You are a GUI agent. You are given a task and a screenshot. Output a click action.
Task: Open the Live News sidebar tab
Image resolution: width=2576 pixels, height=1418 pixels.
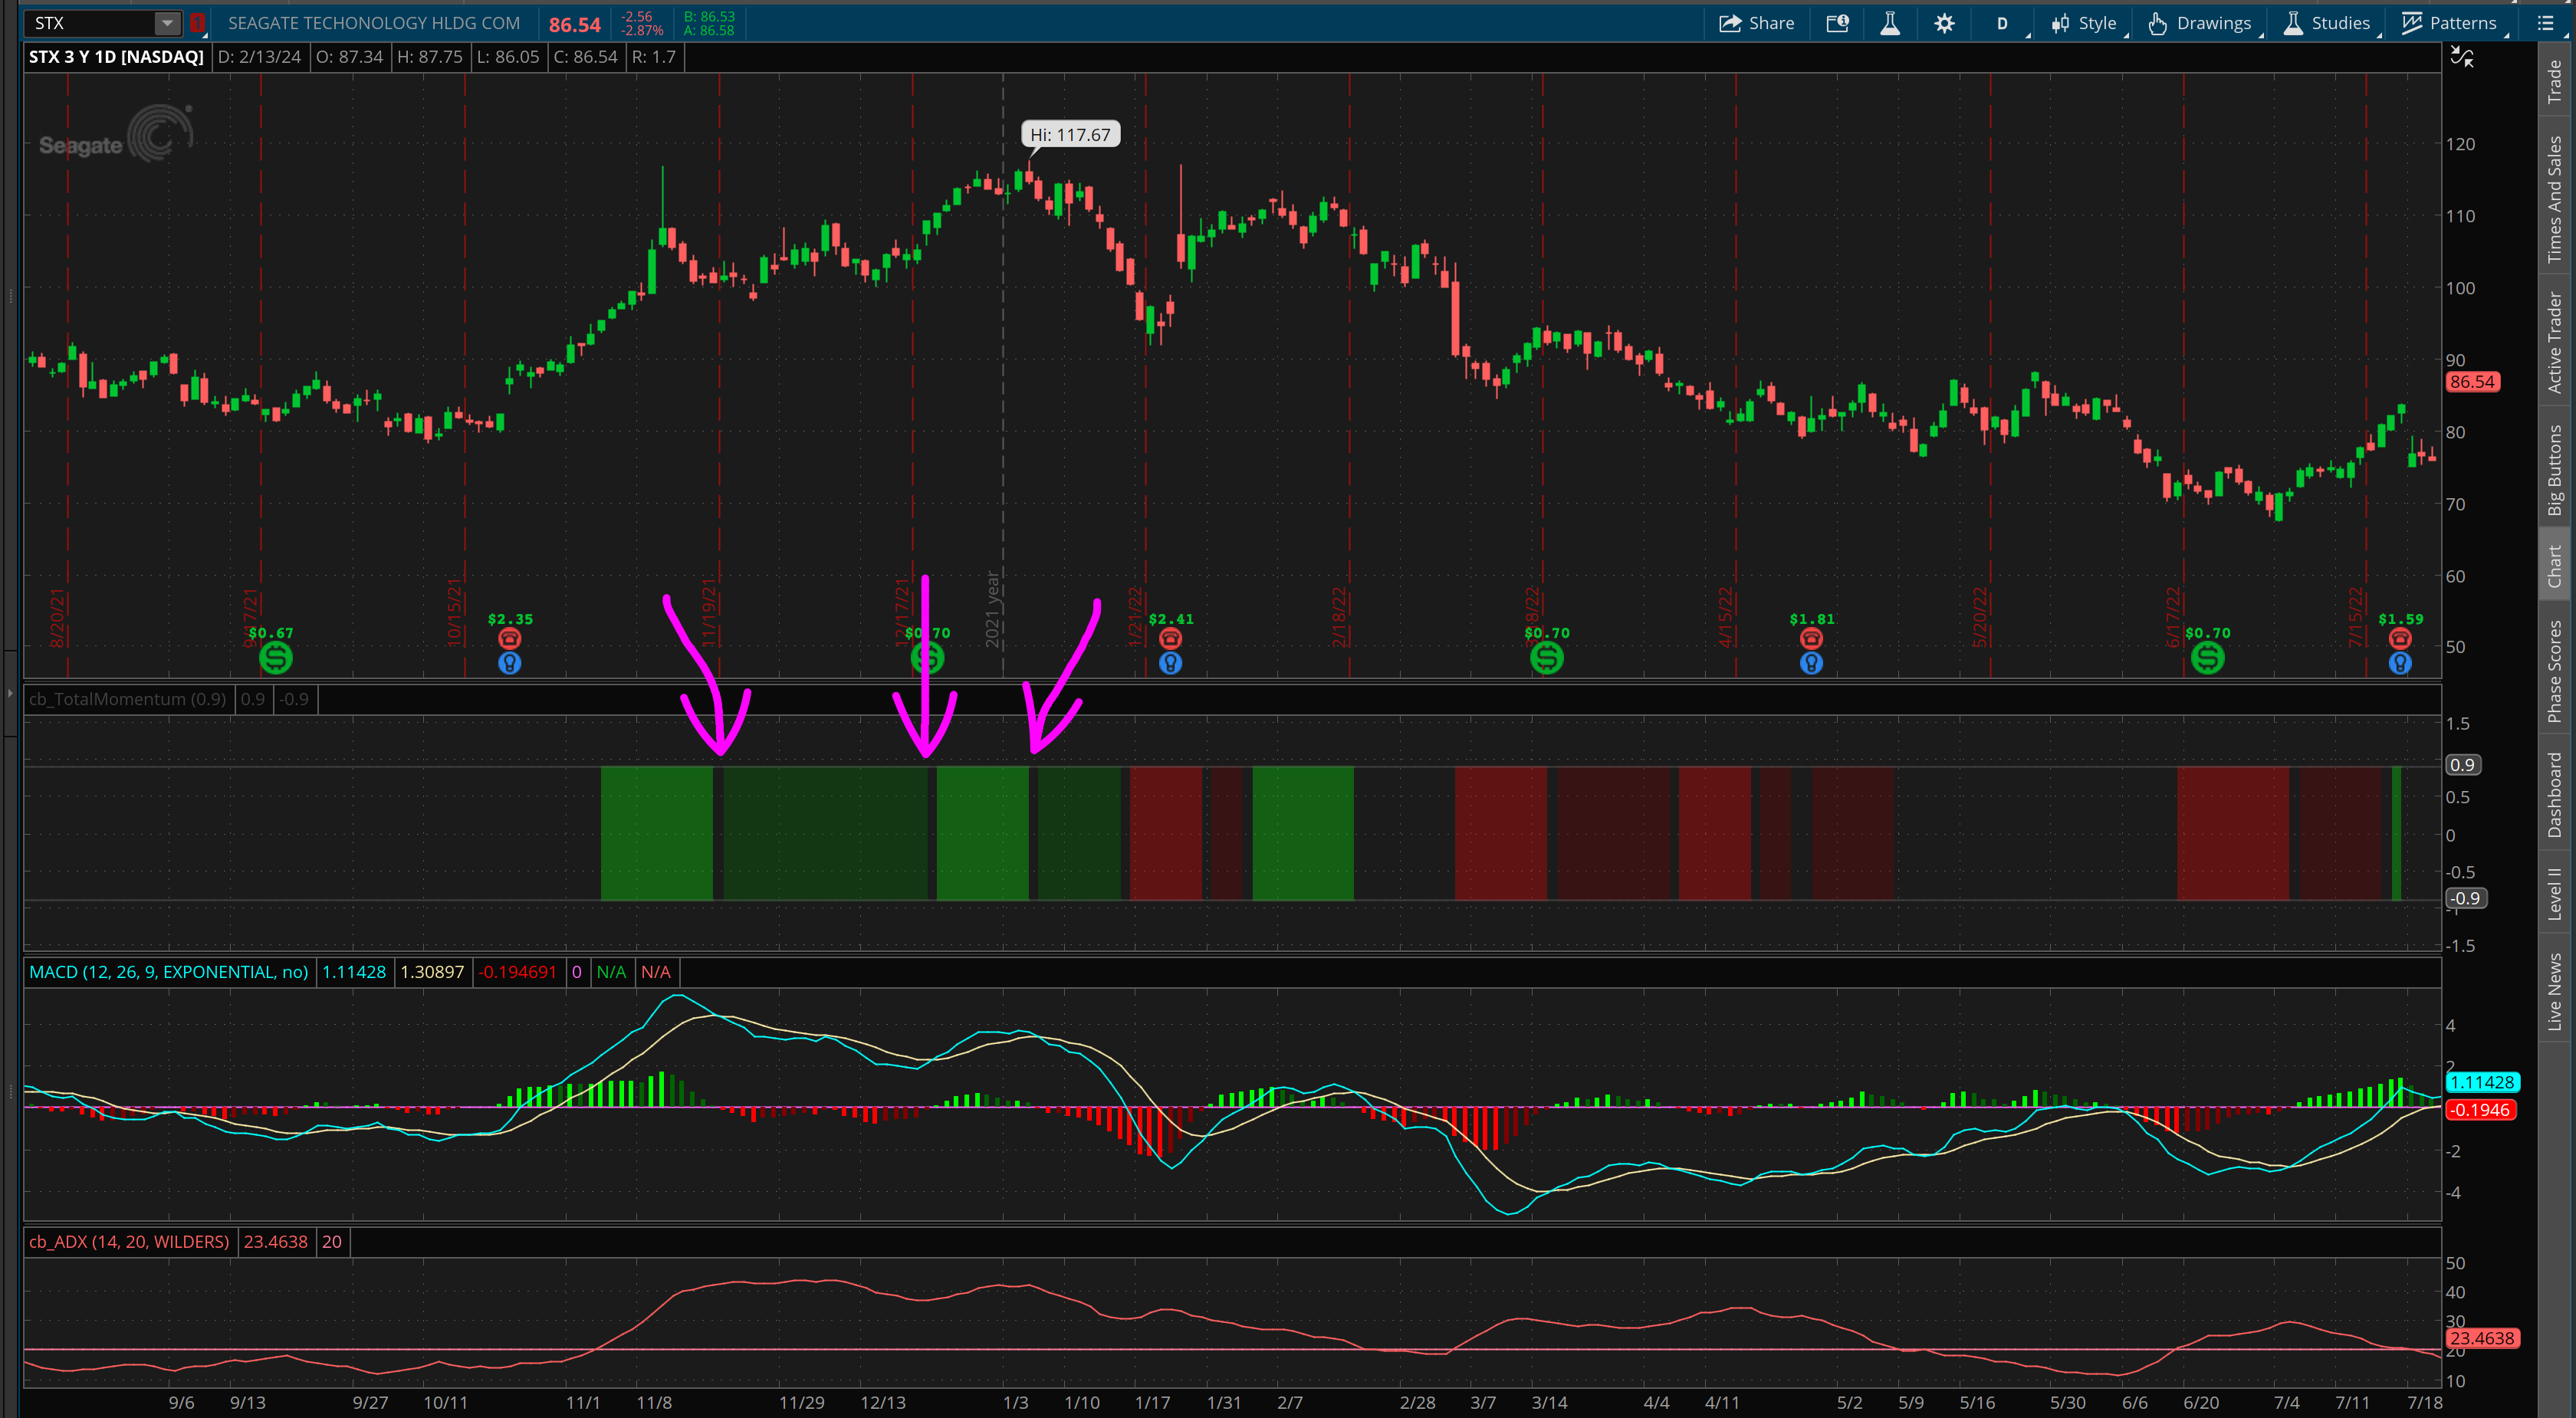[x=2555, y=991]
